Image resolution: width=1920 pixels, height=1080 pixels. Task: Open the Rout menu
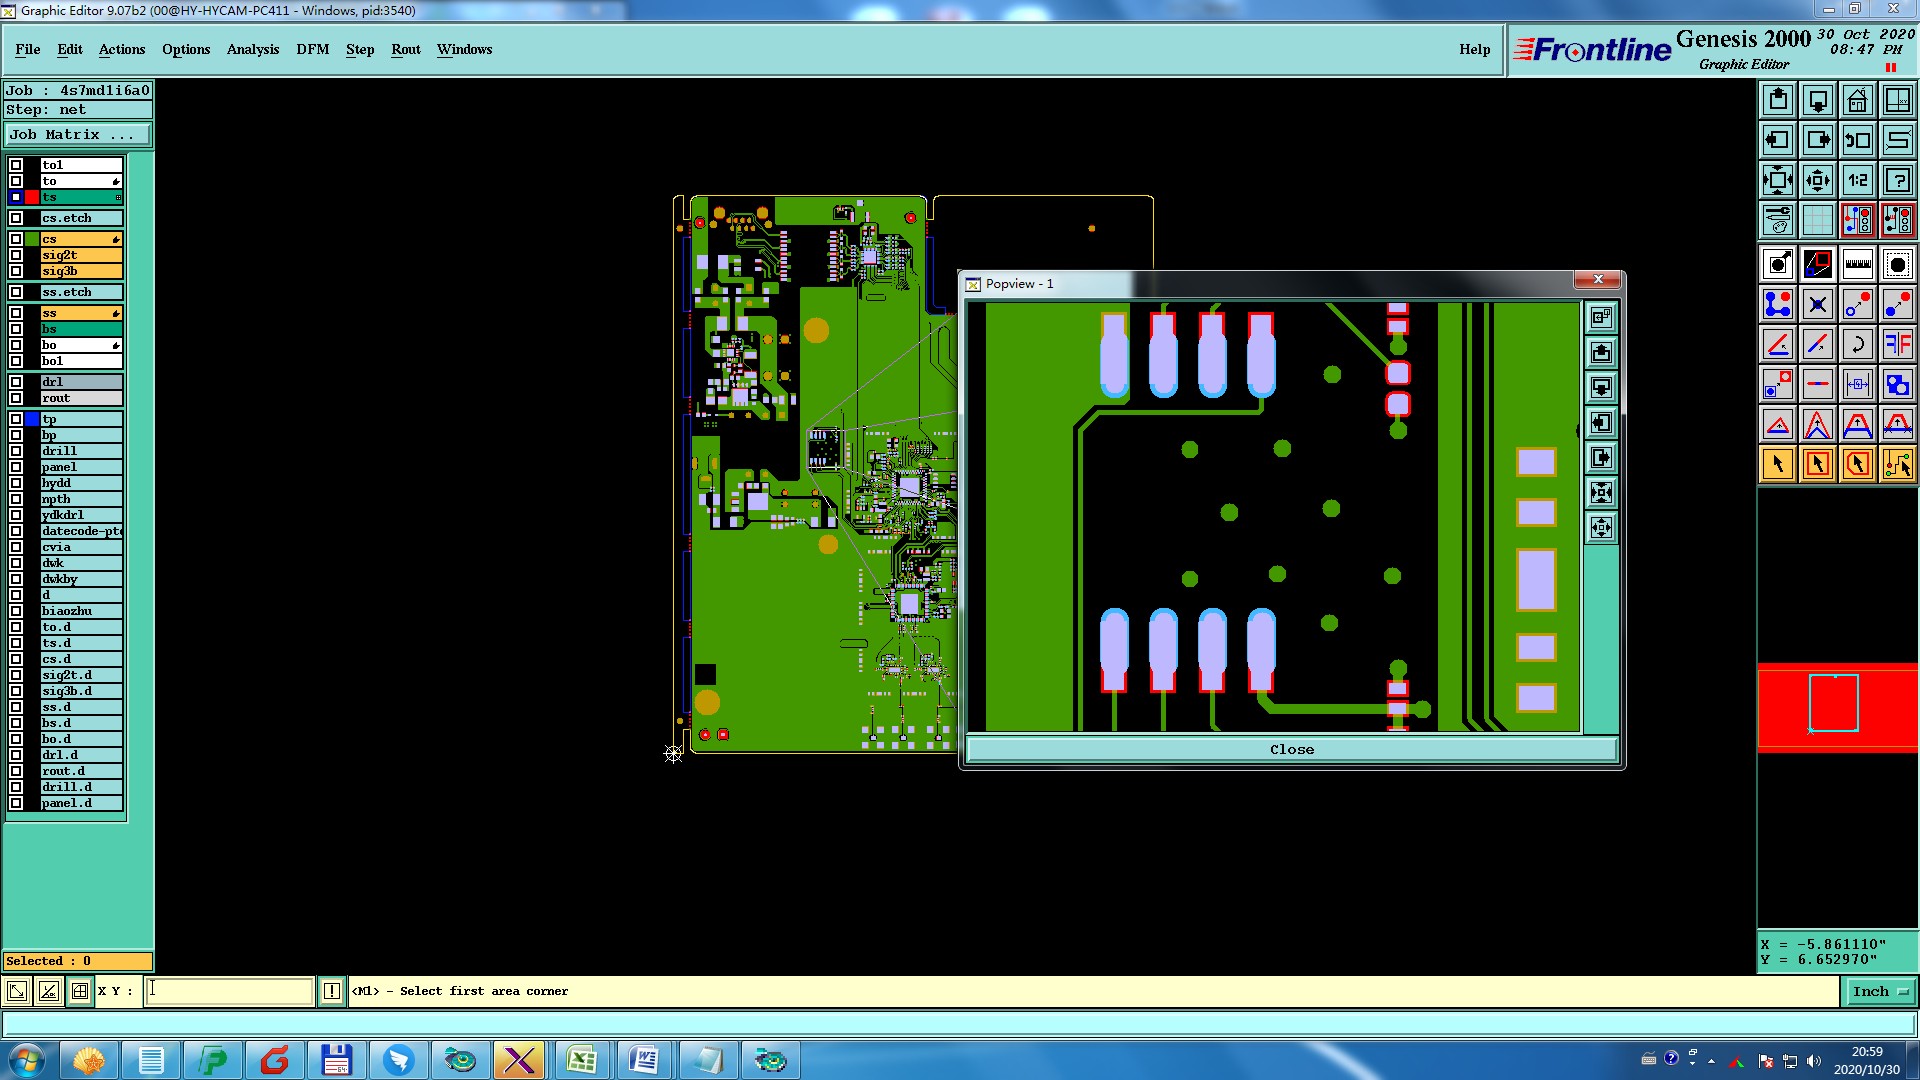coord(405,49)
